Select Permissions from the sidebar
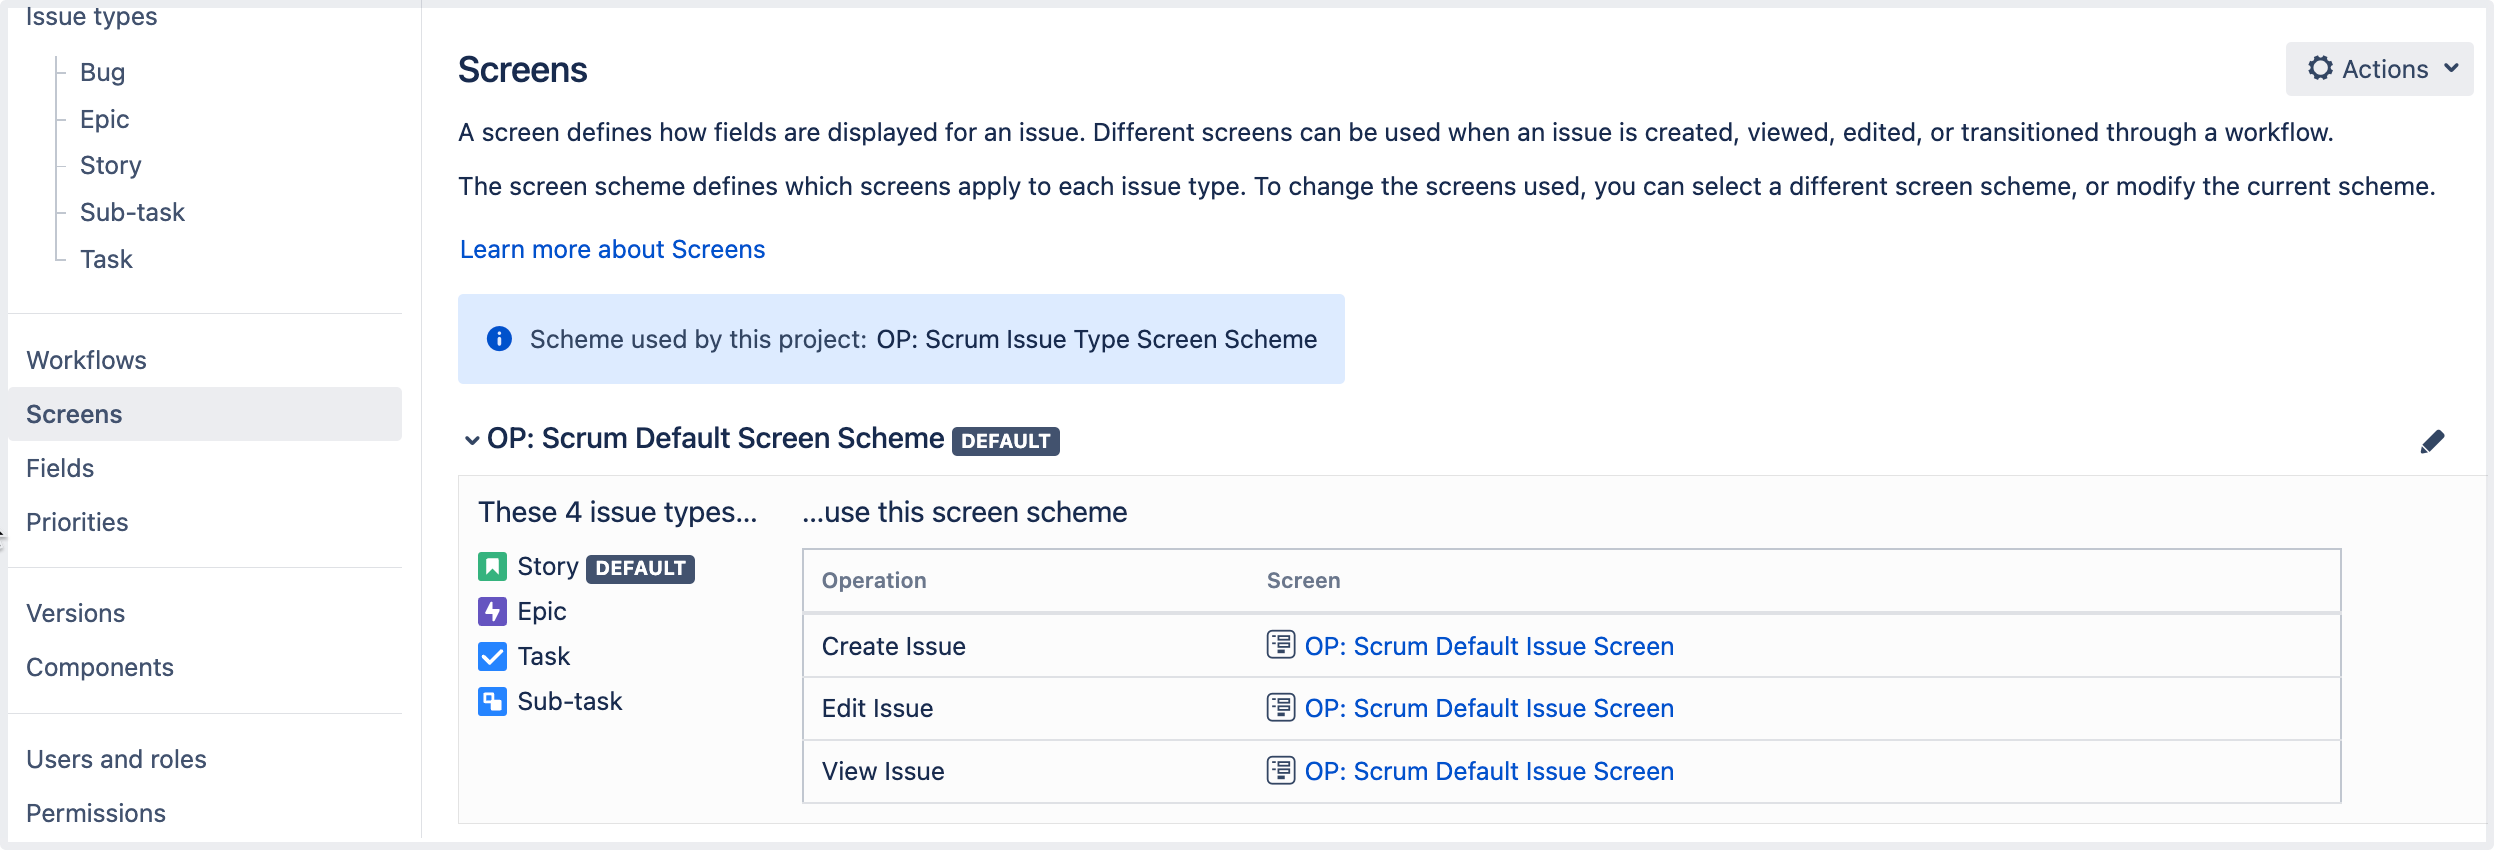 coord(96,813)
